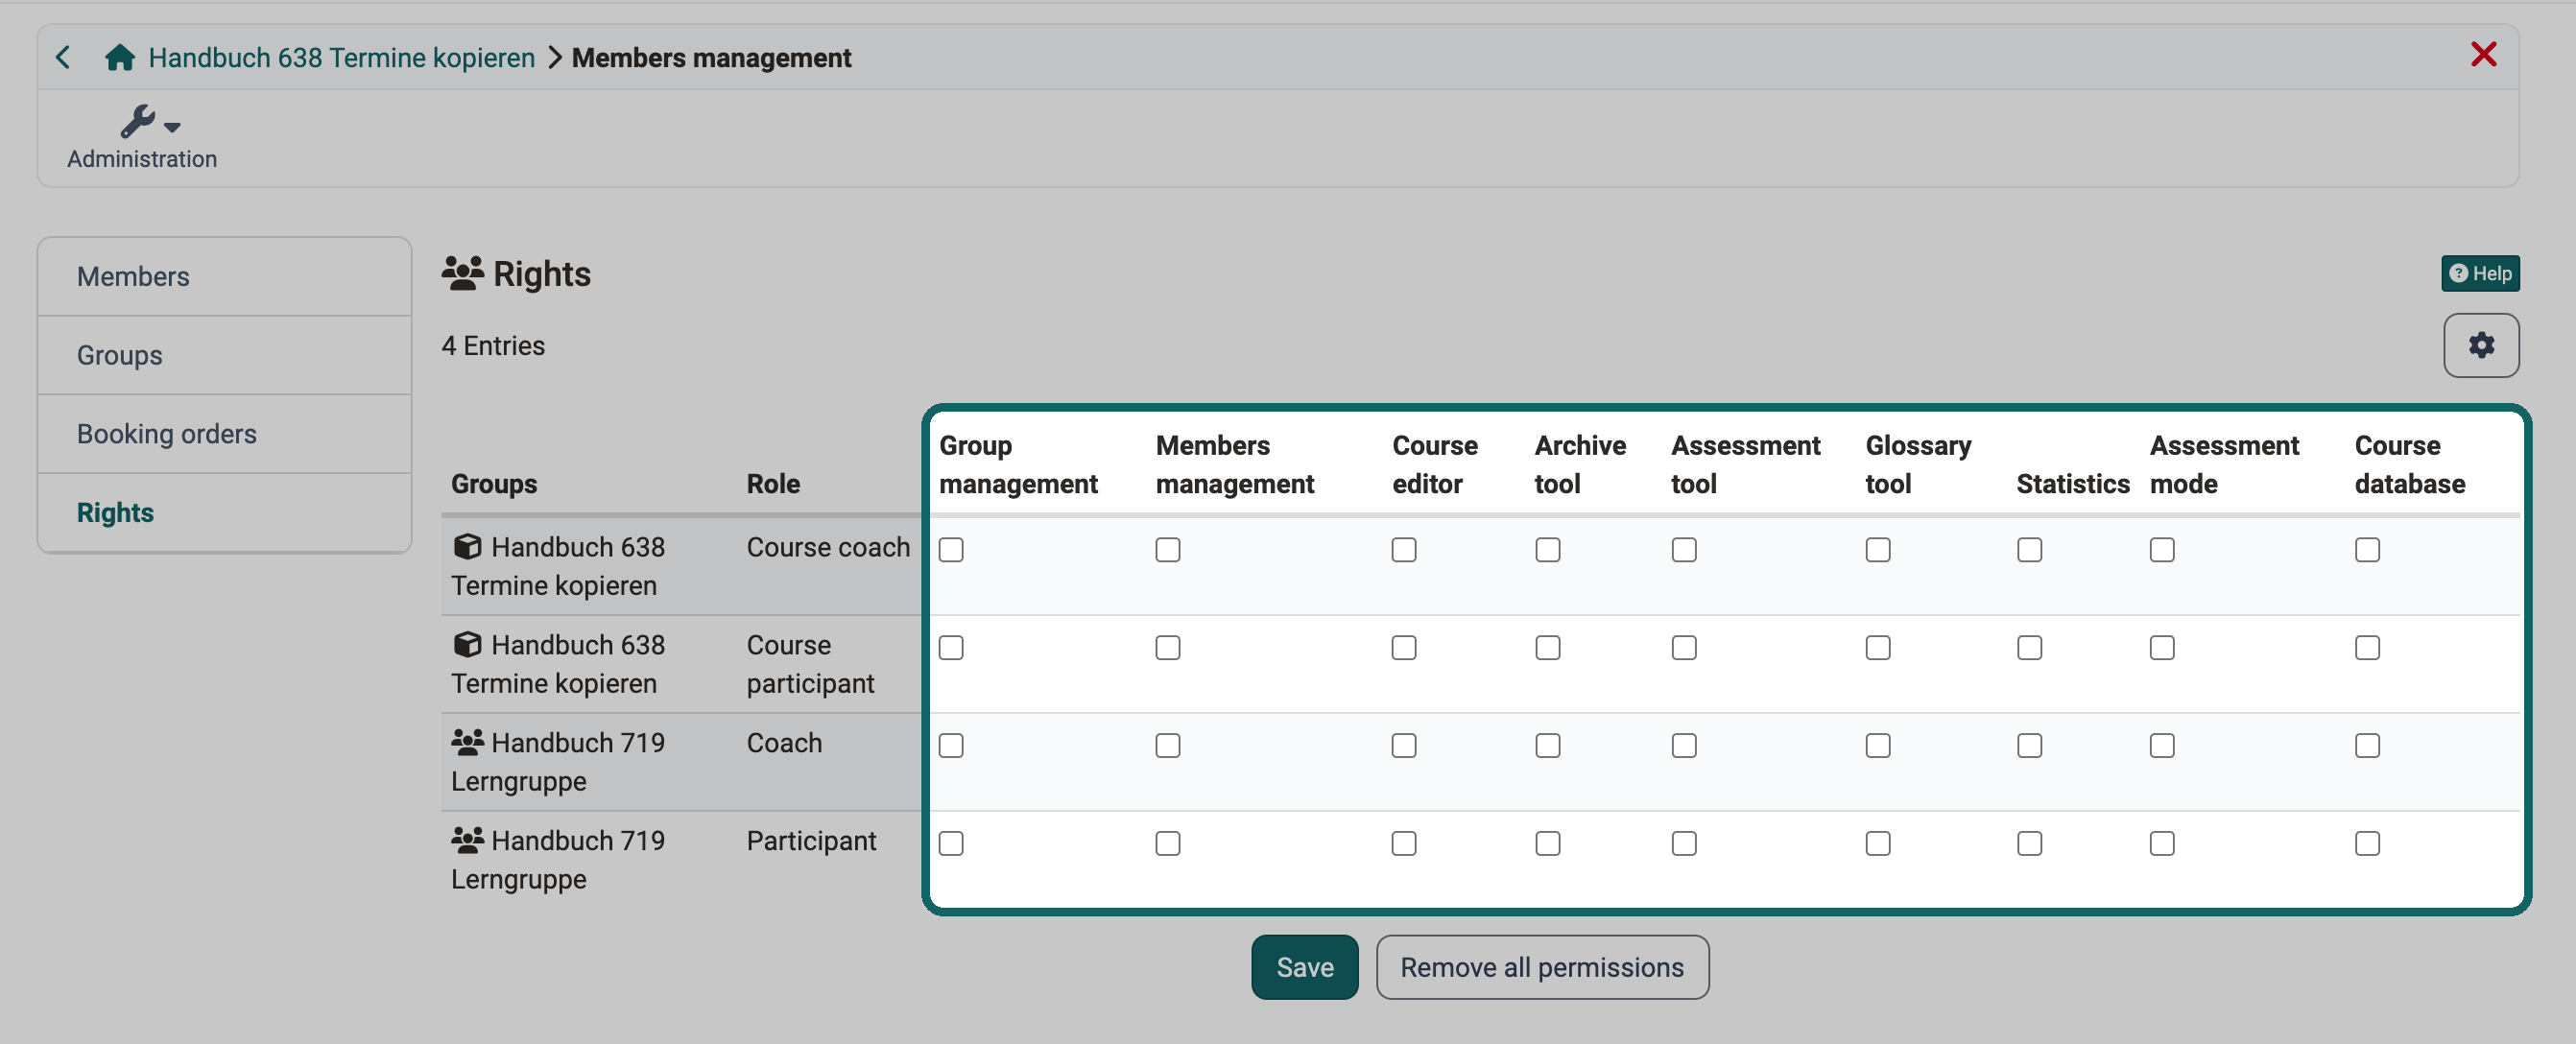Open Booking orders in sidebar
The image size is (2576, 1044).
pos(225,434)
